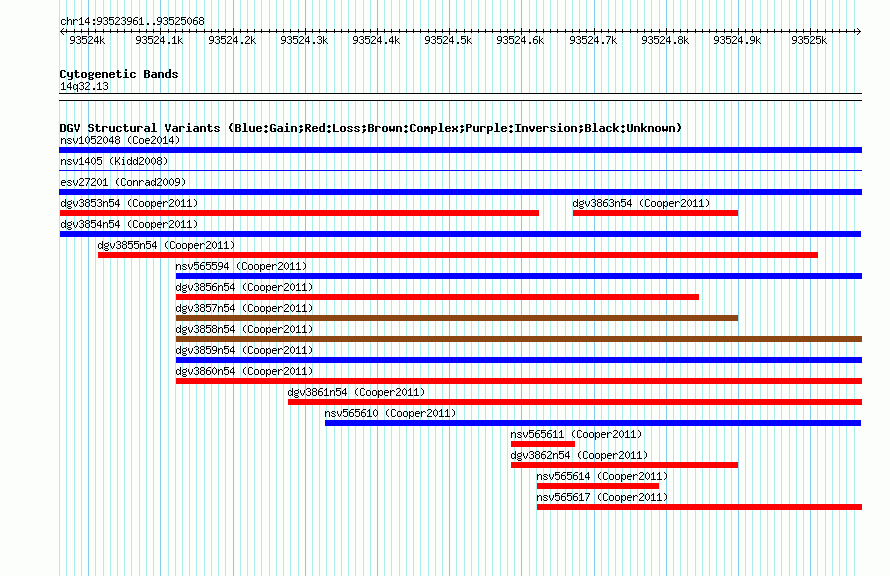The height and width of the screenshot is (576, 890).
Task: Select the dgv3859n54 blue gain bar
Action: coord(519,360)
